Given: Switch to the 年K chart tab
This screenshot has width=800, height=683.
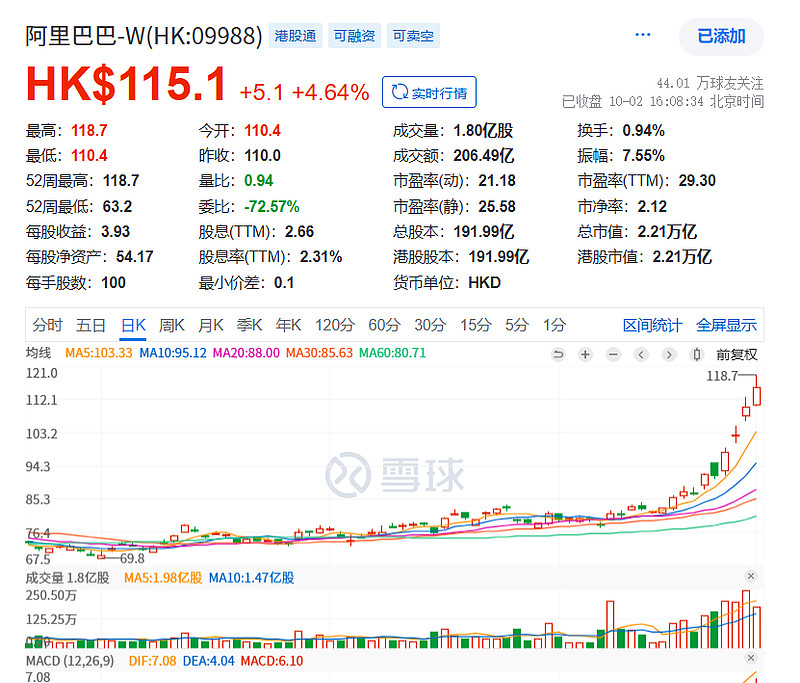Looking at the screenshot, I should point(288,325).
